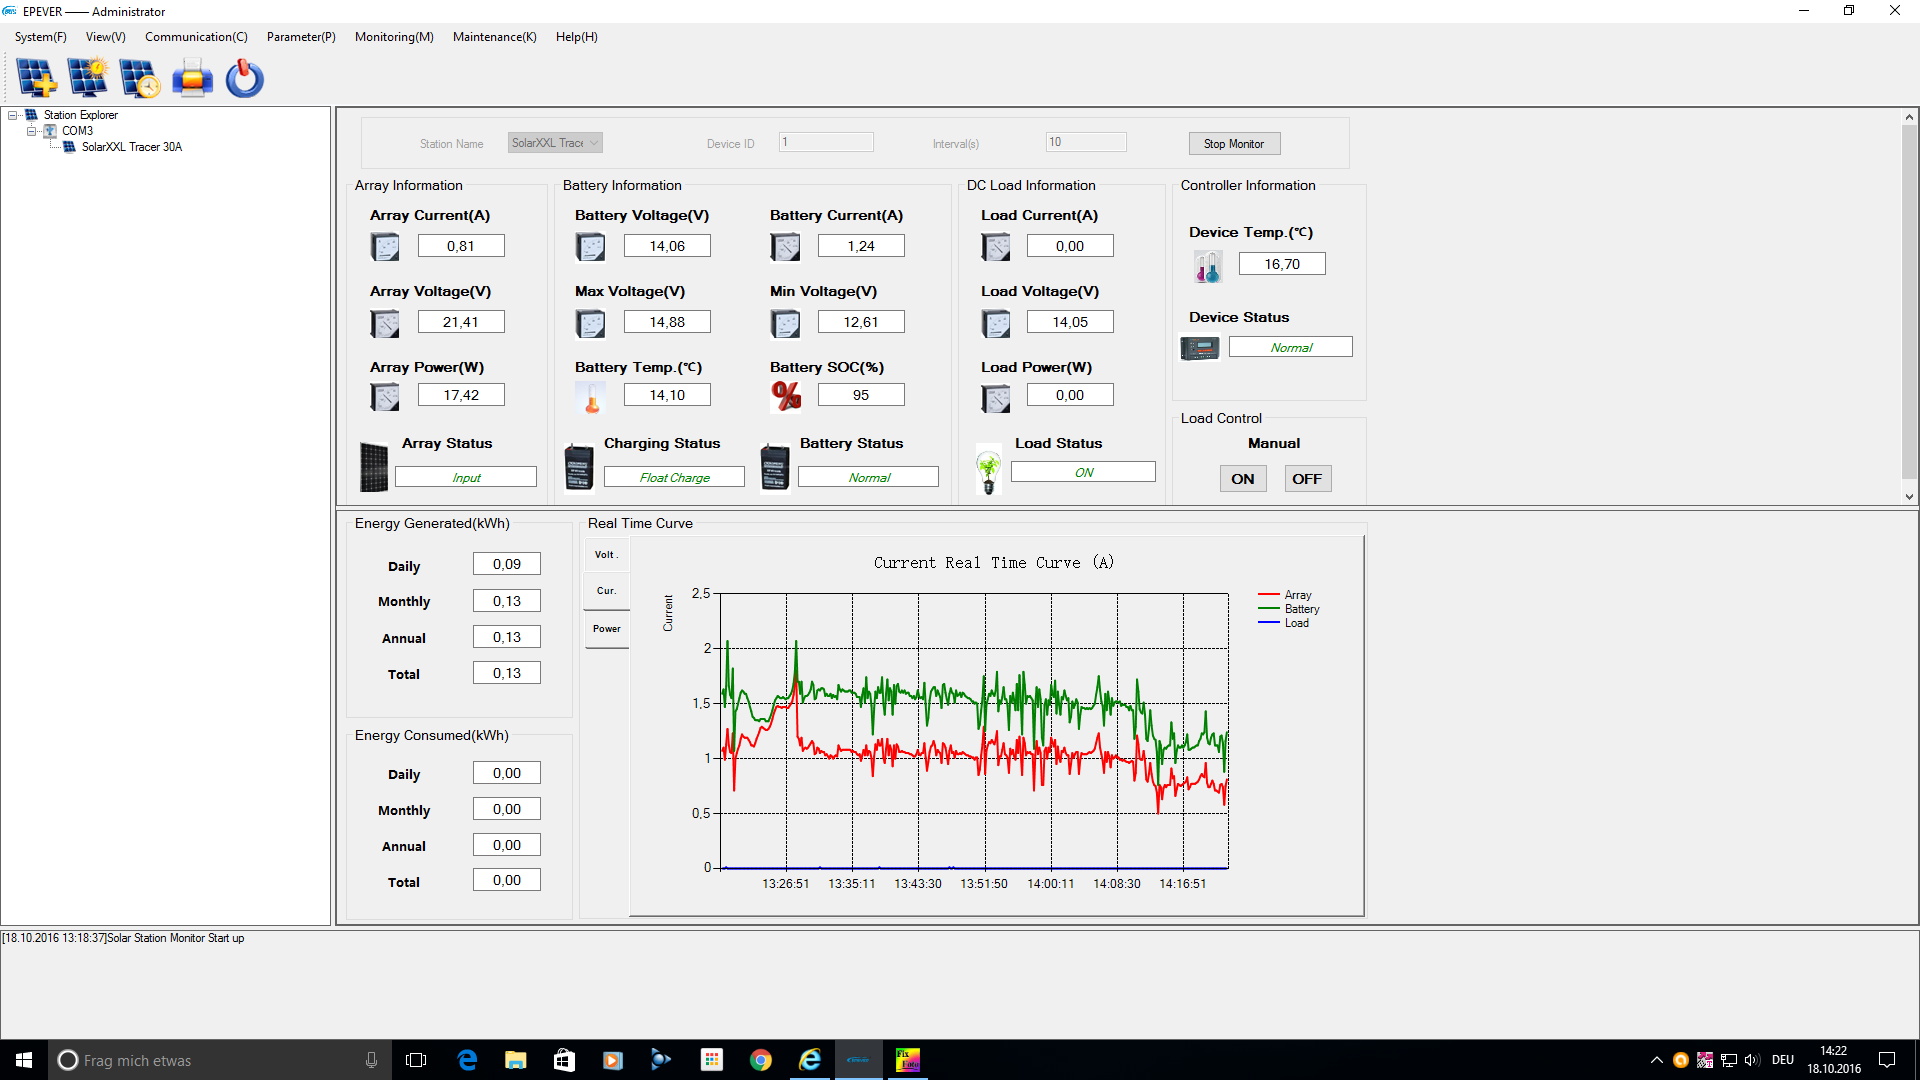1920x1080 pixels.
Task: Turn manual load control ON
Action: [x=1242, y=479]
